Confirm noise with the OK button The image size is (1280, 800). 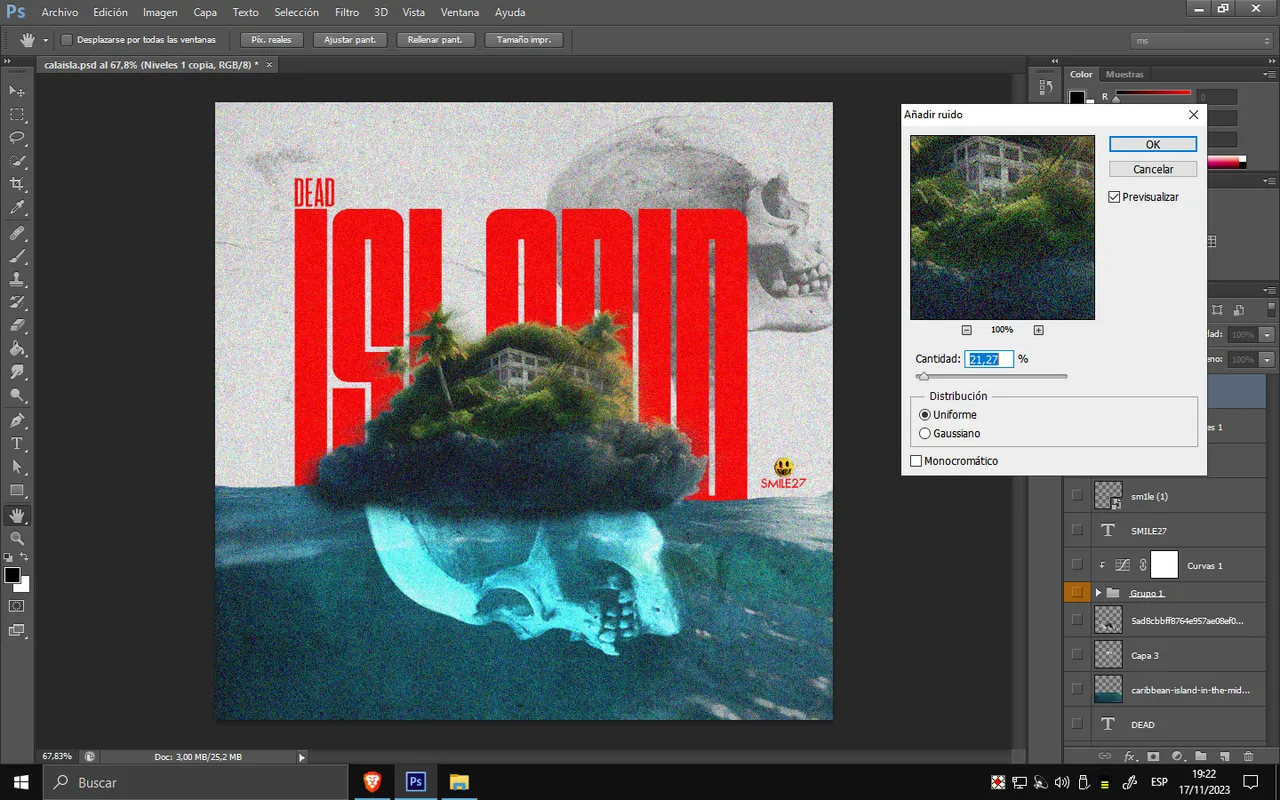click(1153, 144)
